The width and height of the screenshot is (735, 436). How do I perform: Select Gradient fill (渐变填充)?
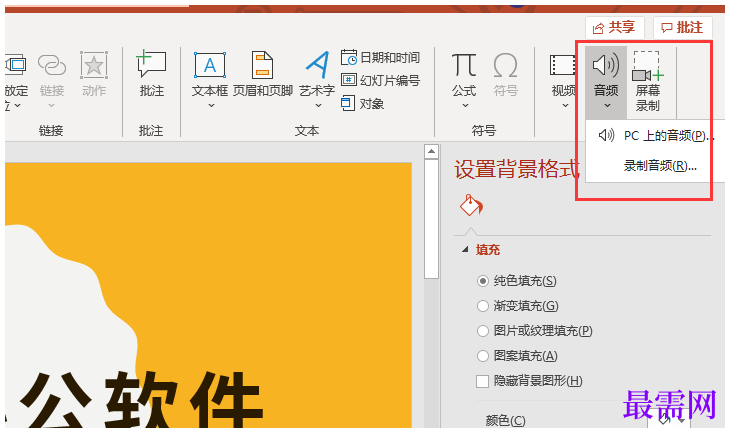482,306
